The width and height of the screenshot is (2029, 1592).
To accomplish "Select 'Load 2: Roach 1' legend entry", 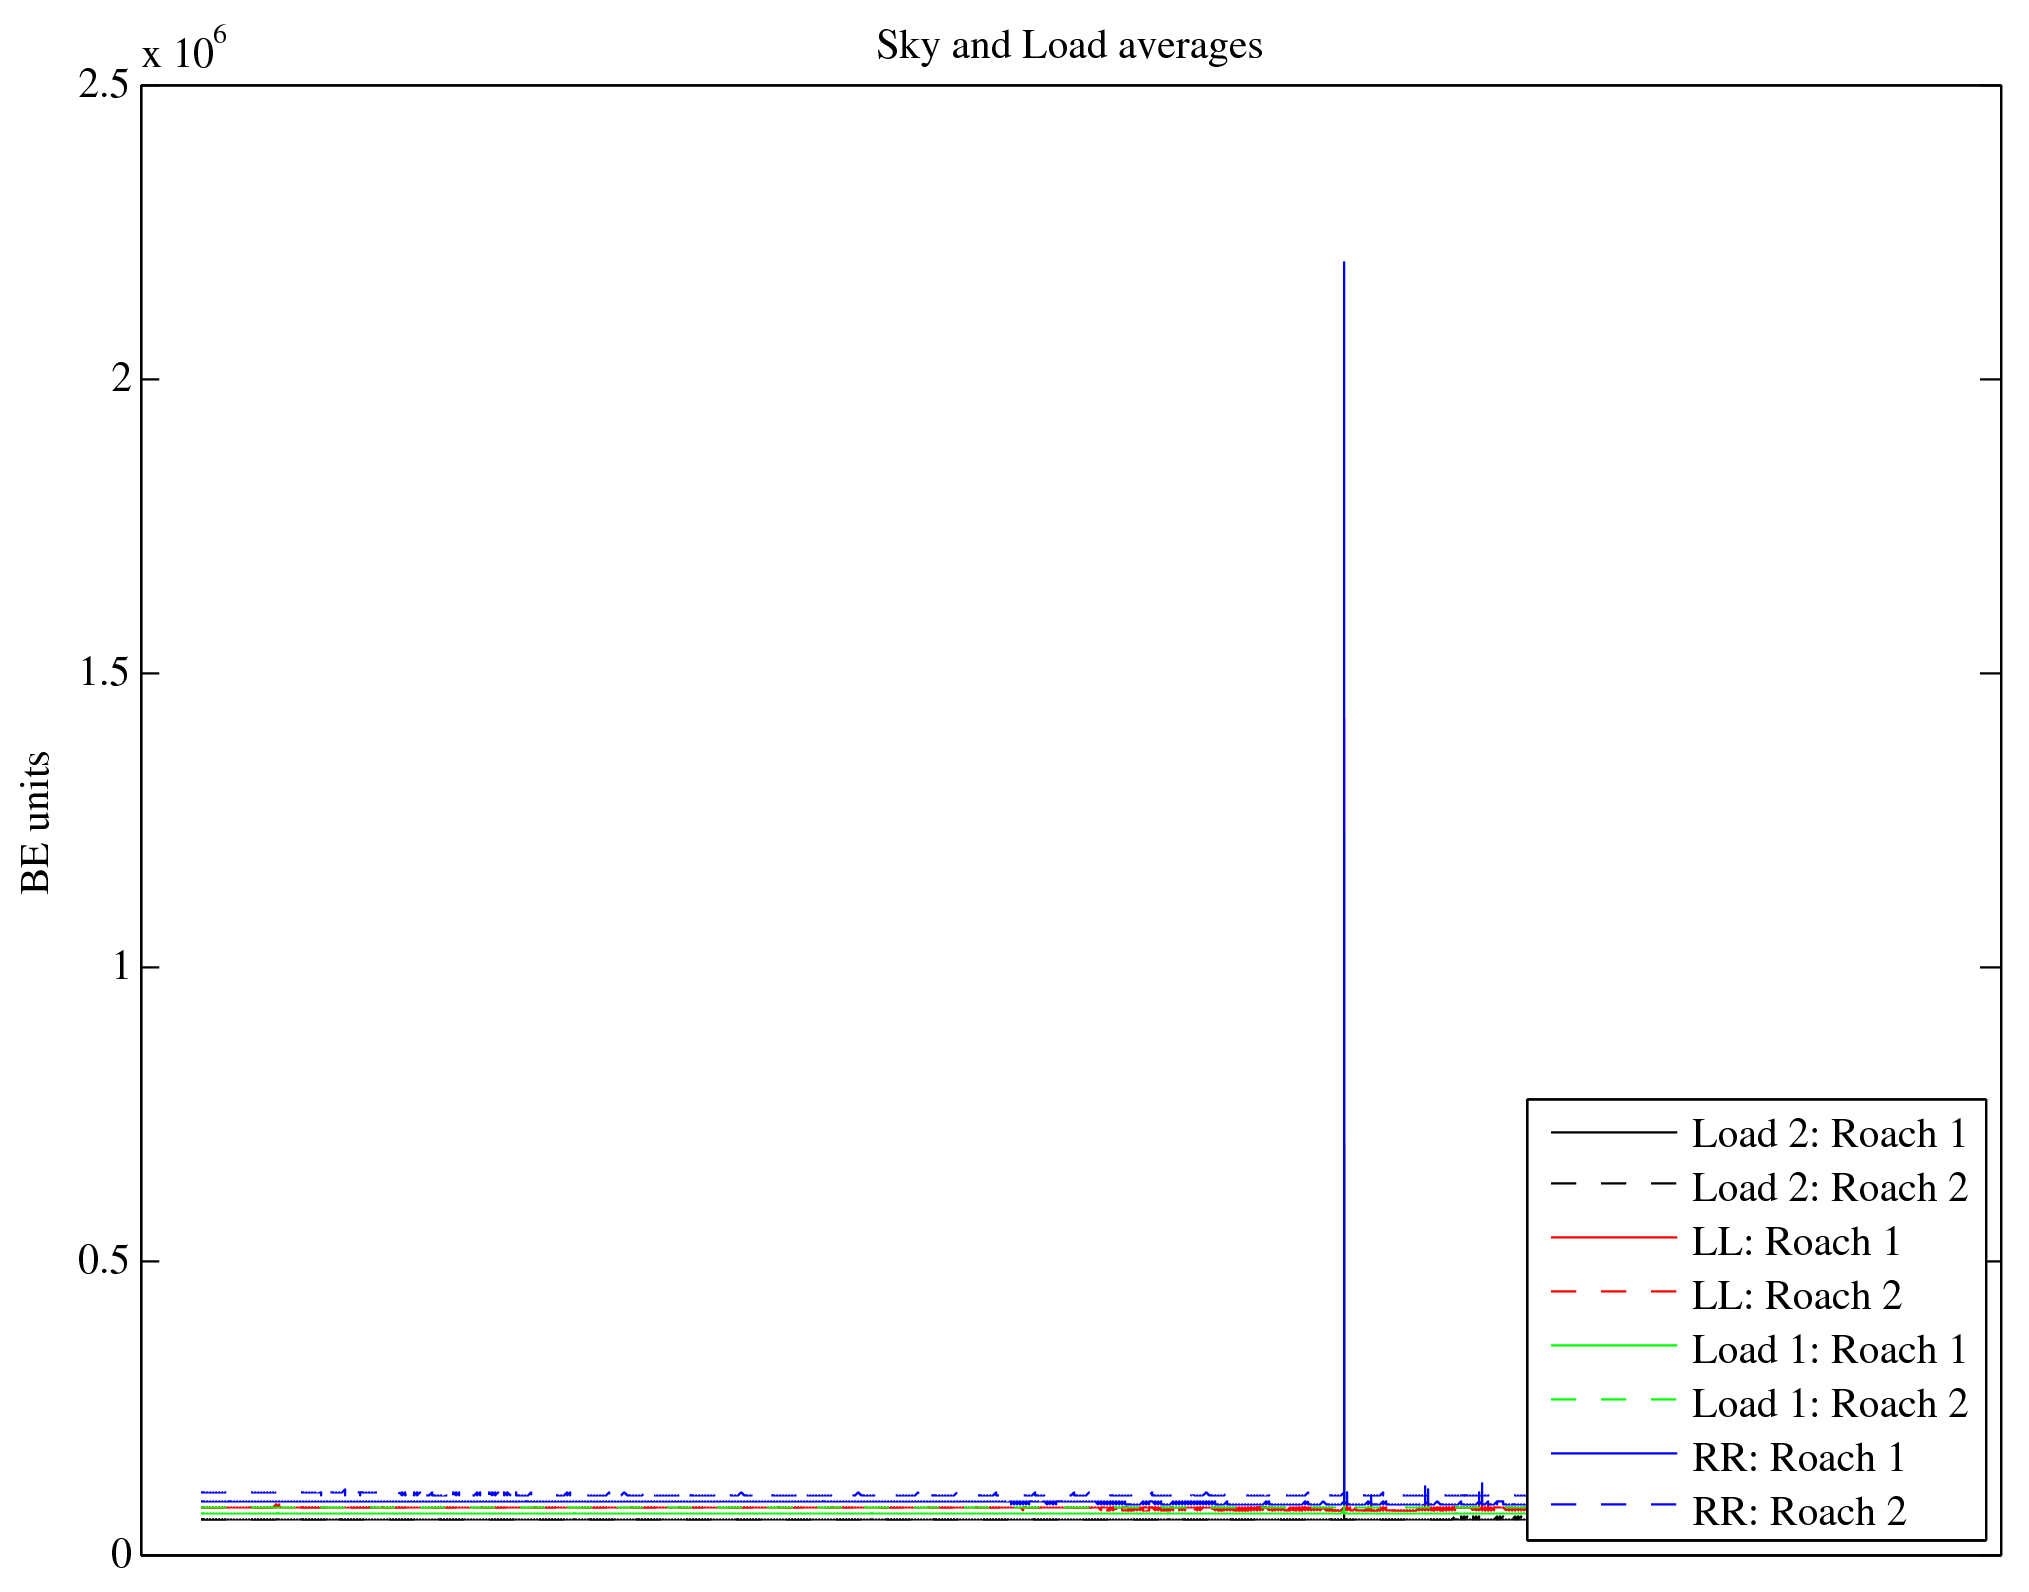I will click(1829, 1134).
